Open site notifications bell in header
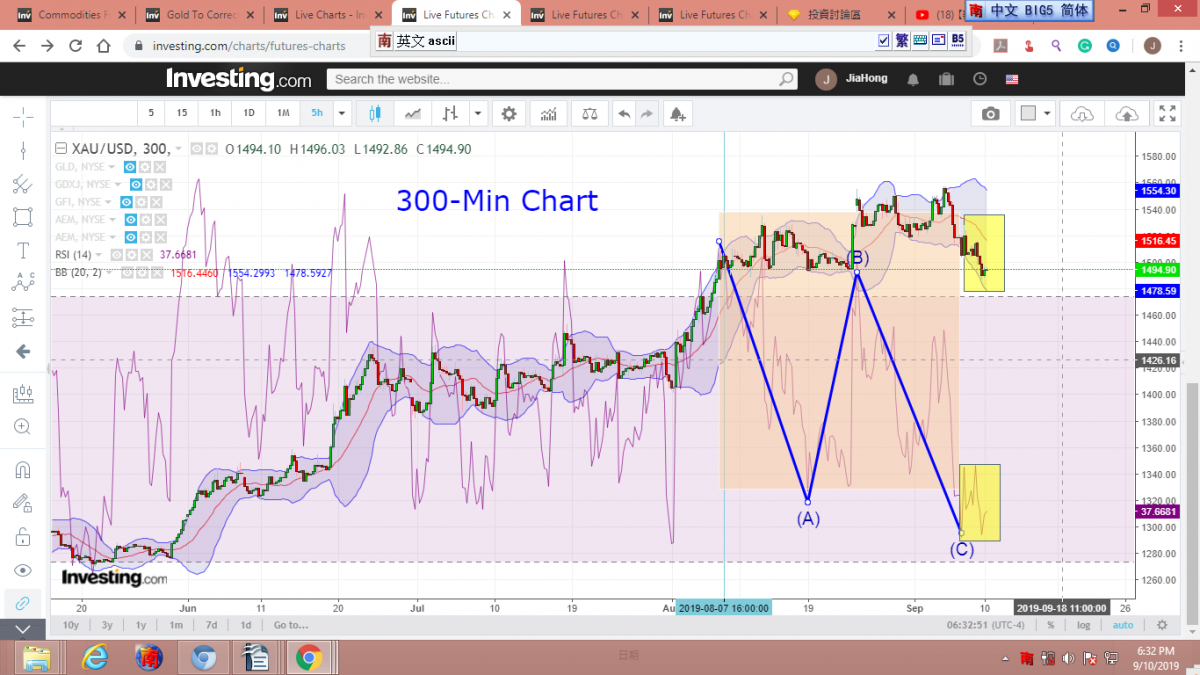This screenshot has height=675, width=1200. (913, 79)
